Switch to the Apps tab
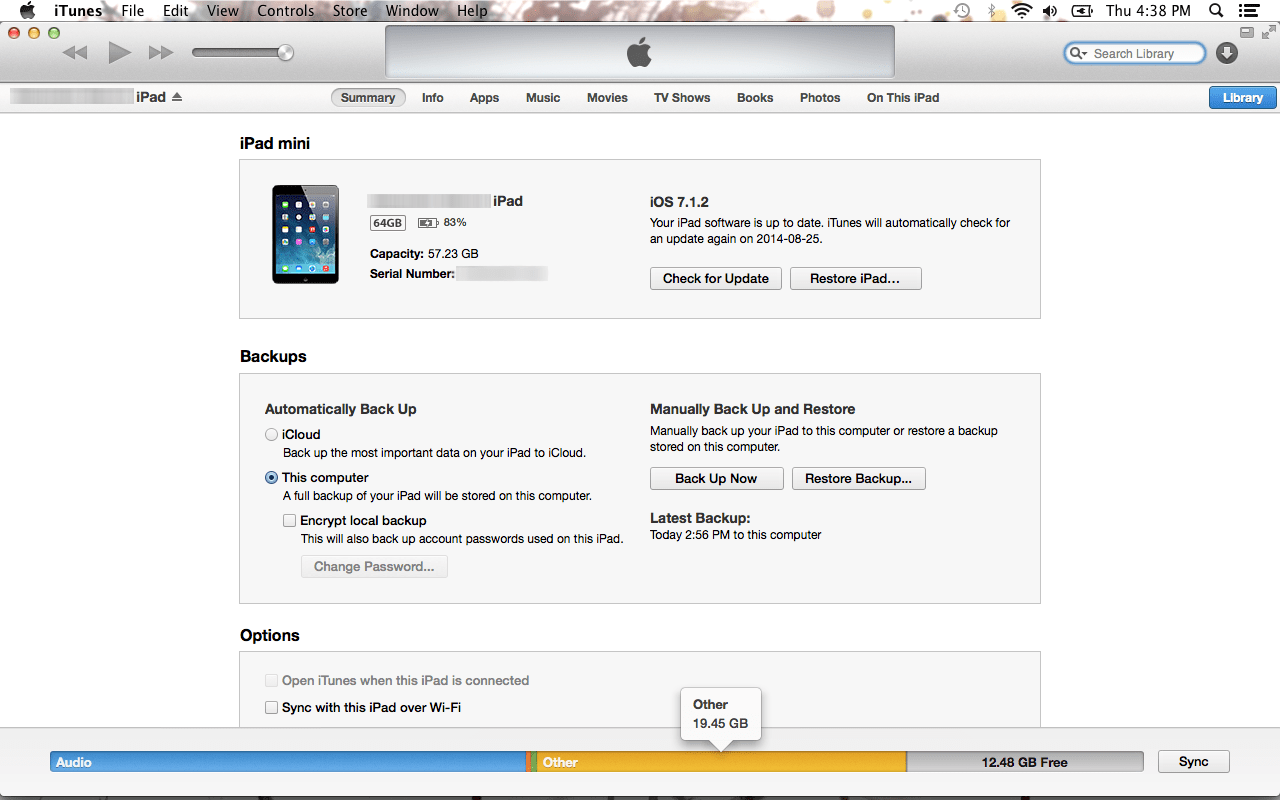This screenshot has width=1280, height=800. pos(484,97)
